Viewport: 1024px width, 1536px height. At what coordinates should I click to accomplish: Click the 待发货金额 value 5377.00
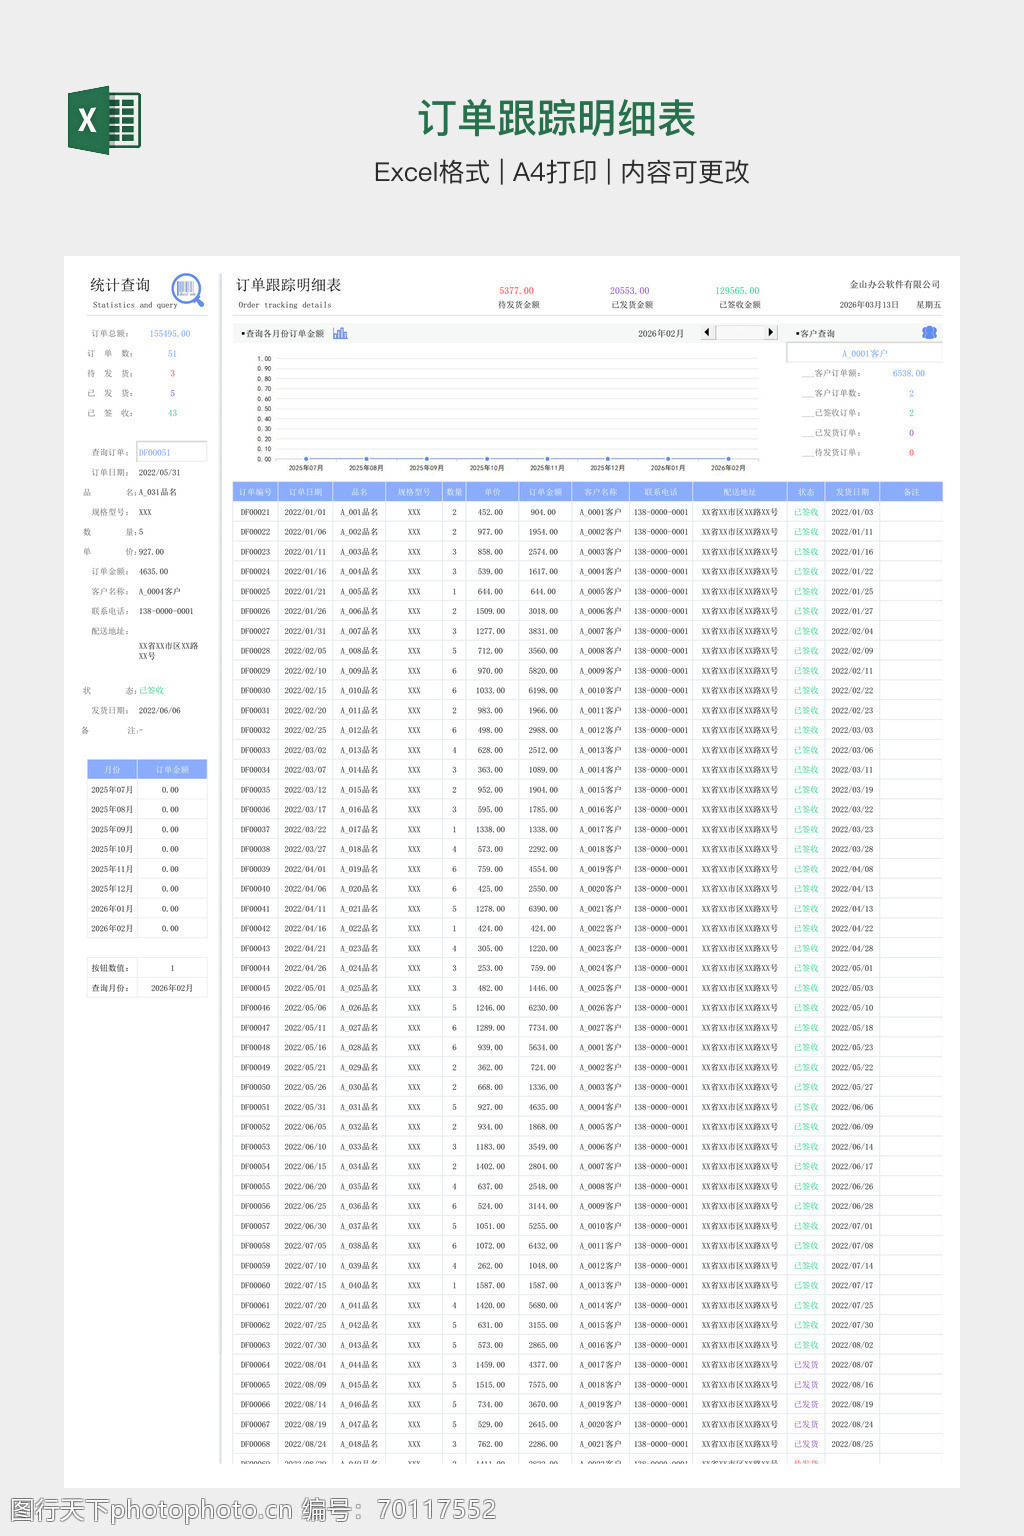tap(516, 291)
